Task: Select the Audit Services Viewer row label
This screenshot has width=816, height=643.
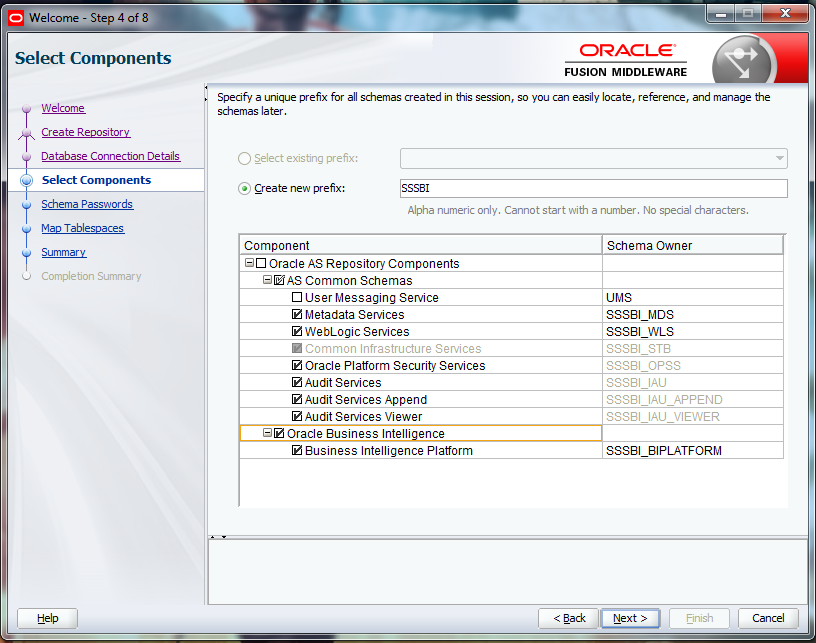Action: pyautogui.click(x=363, y=417)
